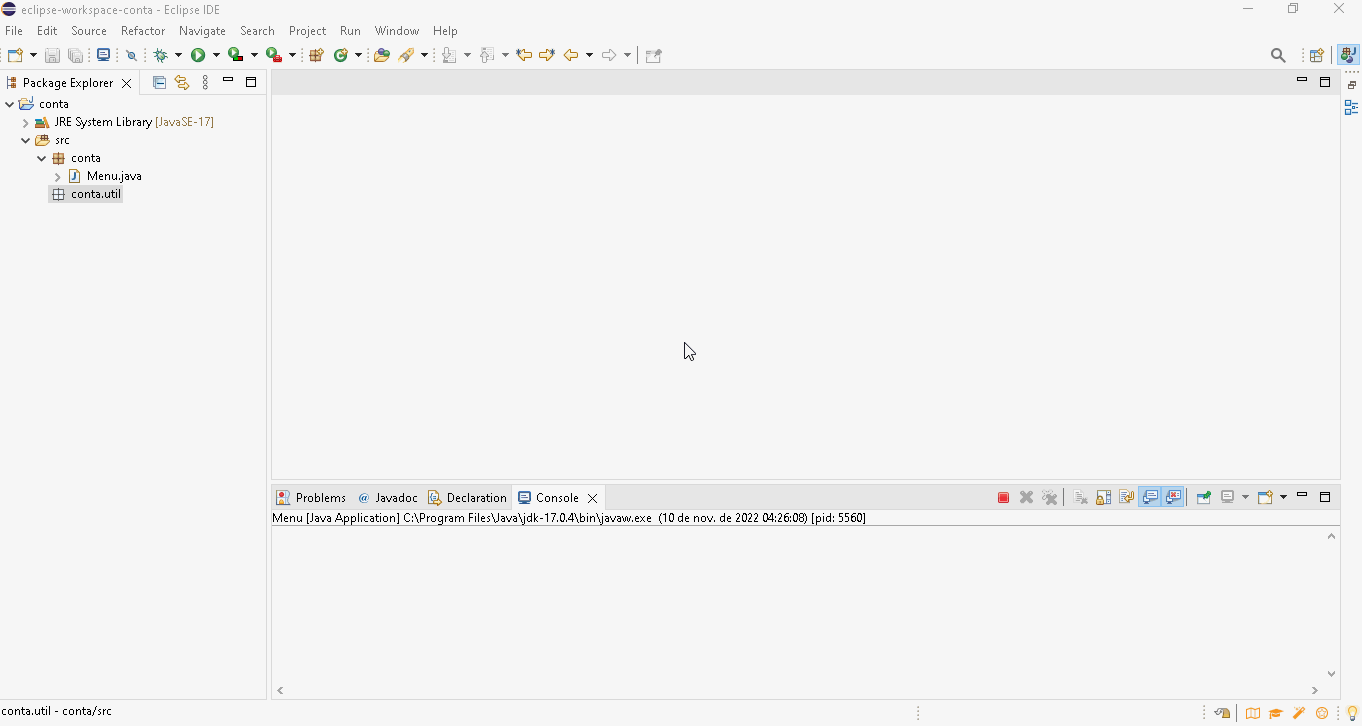The image size is (1362, 726).
Task: Run the program with green play icon
Action: pos(198,55)
